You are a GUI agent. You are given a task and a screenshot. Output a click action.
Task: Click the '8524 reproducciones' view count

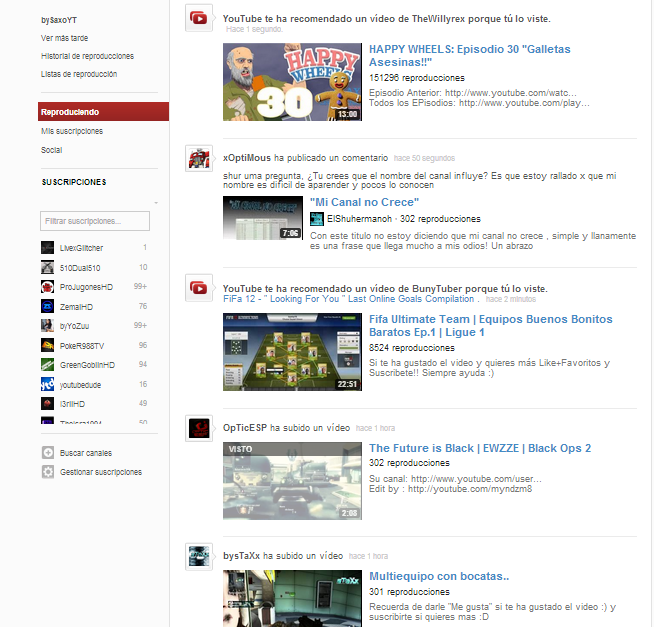[412, 347]
